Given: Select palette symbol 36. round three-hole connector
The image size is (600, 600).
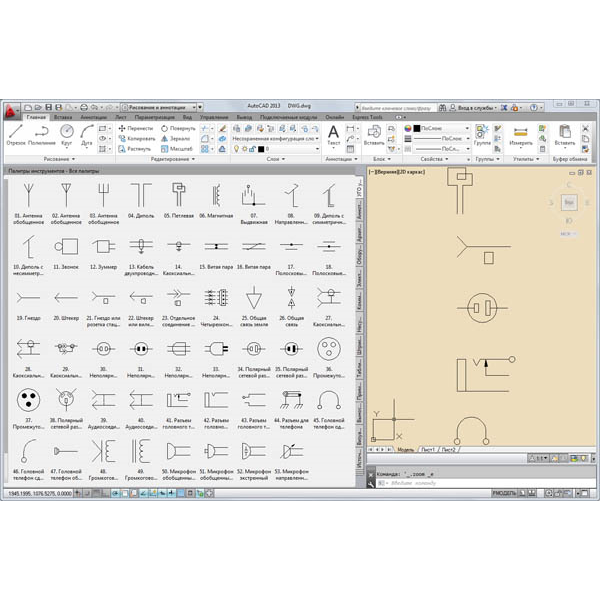Looking at the screenshot, I should (328, 357).
